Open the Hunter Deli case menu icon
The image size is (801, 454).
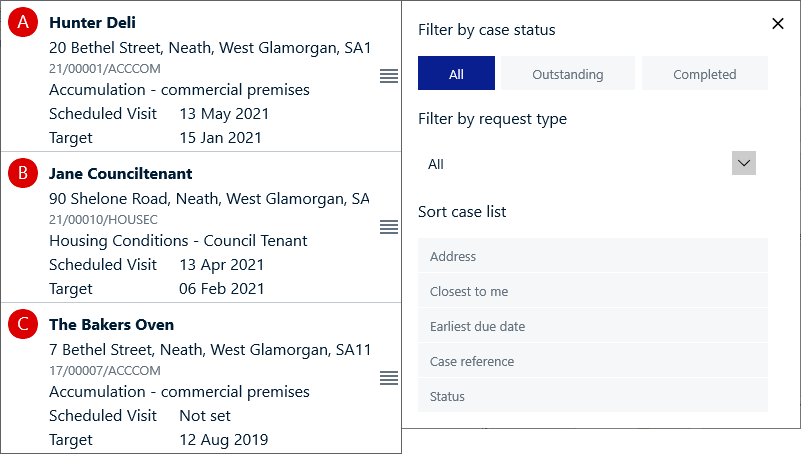coord(389,76)
